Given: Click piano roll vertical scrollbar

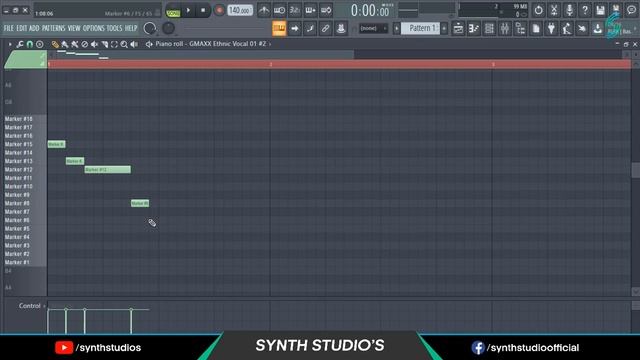Looking at the screenshot, I should tap(636, 170).
